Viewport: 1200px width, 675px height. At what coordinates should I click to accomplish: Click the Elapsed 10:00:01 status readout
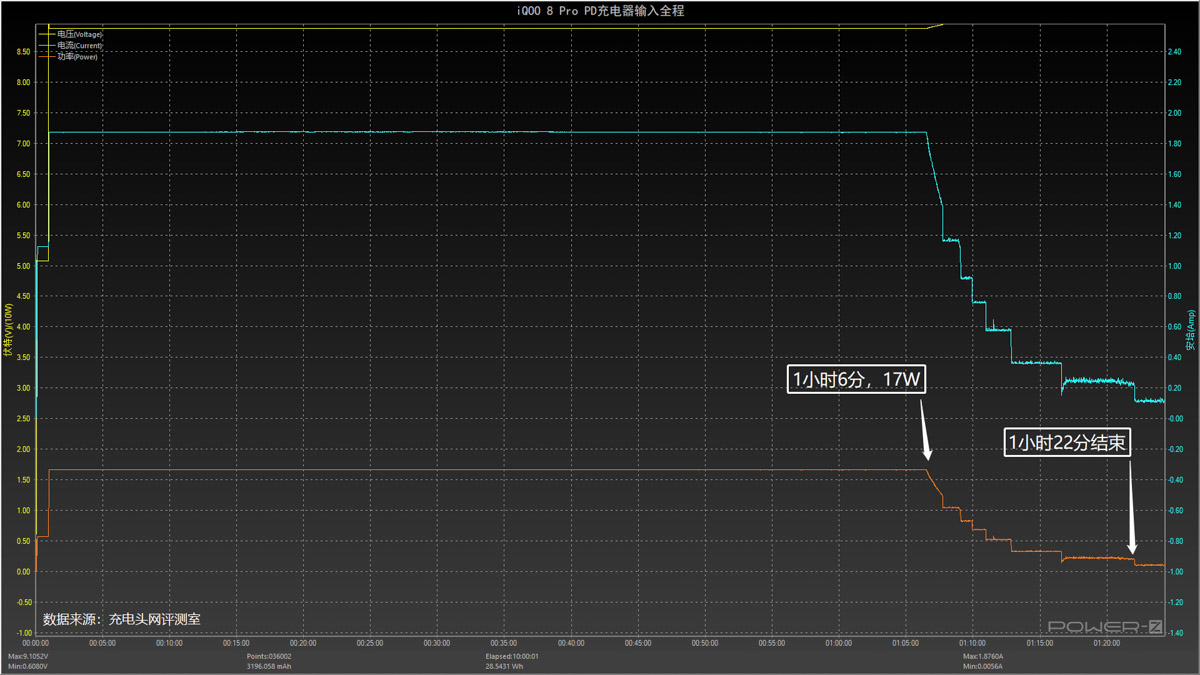coord(512,656)
